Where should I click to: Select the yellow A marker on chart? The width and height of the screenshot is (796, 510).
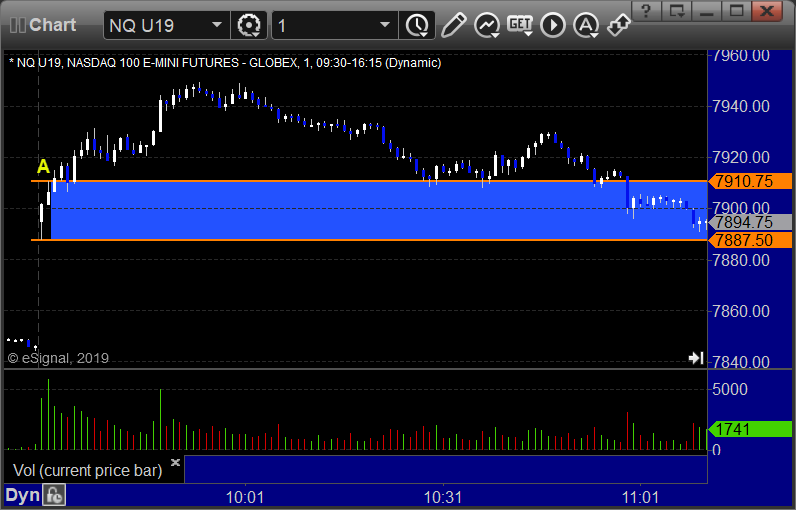[x=43, y=166]
